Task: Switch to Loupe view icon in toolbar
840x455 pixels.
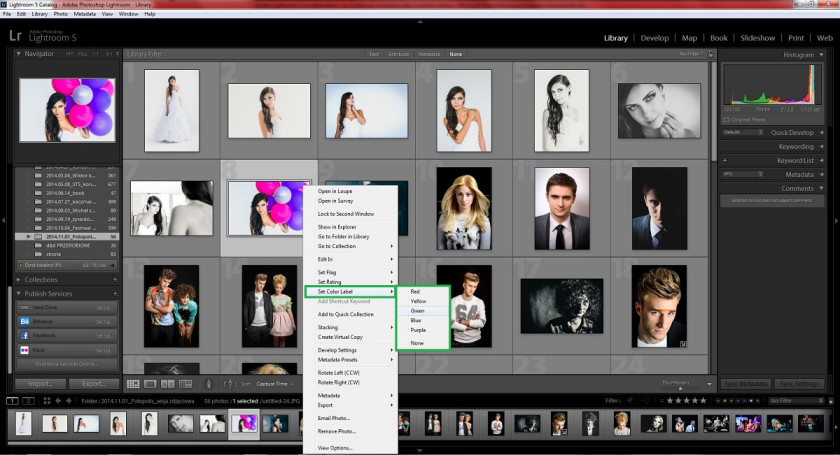Action: click(151, 384)
